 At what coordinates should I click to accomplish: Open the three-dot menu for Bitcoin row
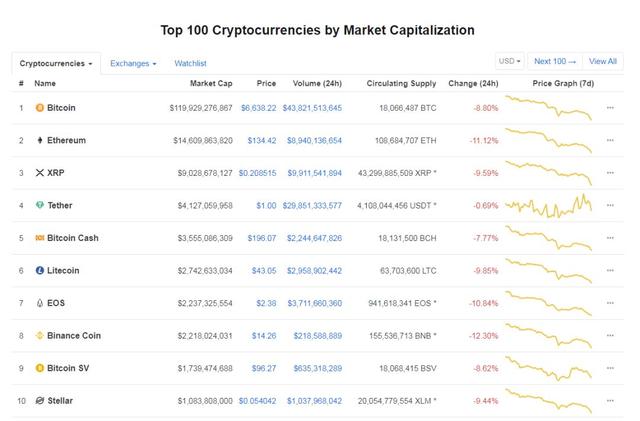tap(610, 108)
